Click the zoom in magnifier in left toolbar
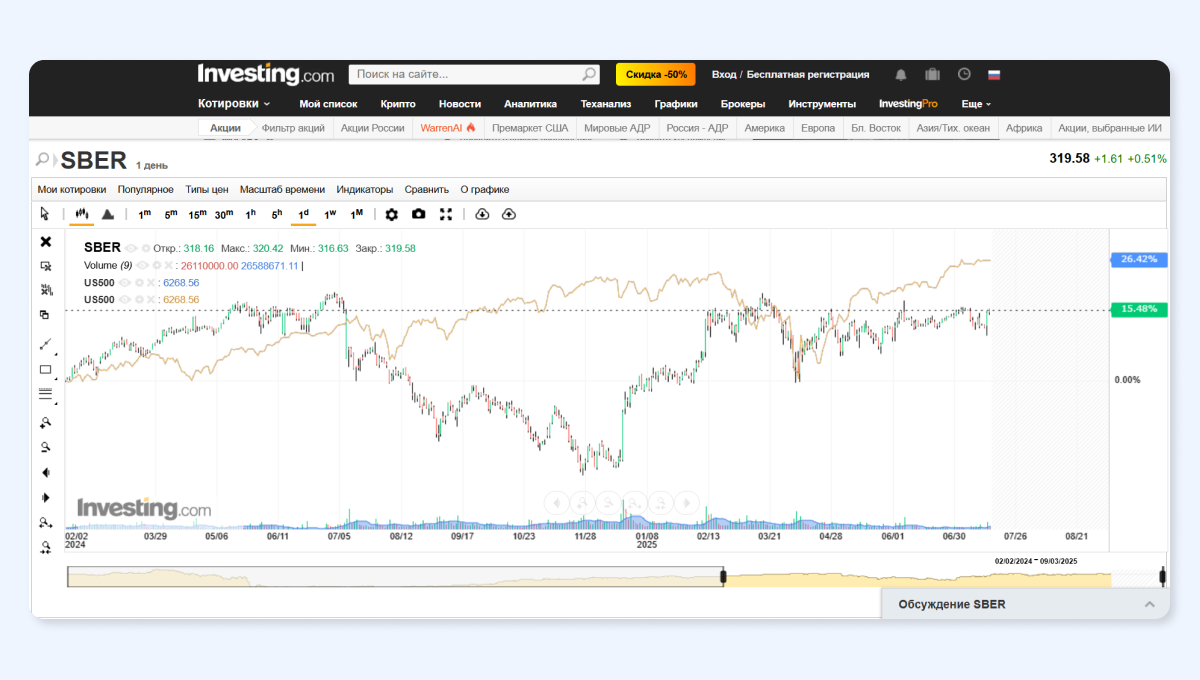The width and height of the screenshot is (1200, 680). click(45, 422)
